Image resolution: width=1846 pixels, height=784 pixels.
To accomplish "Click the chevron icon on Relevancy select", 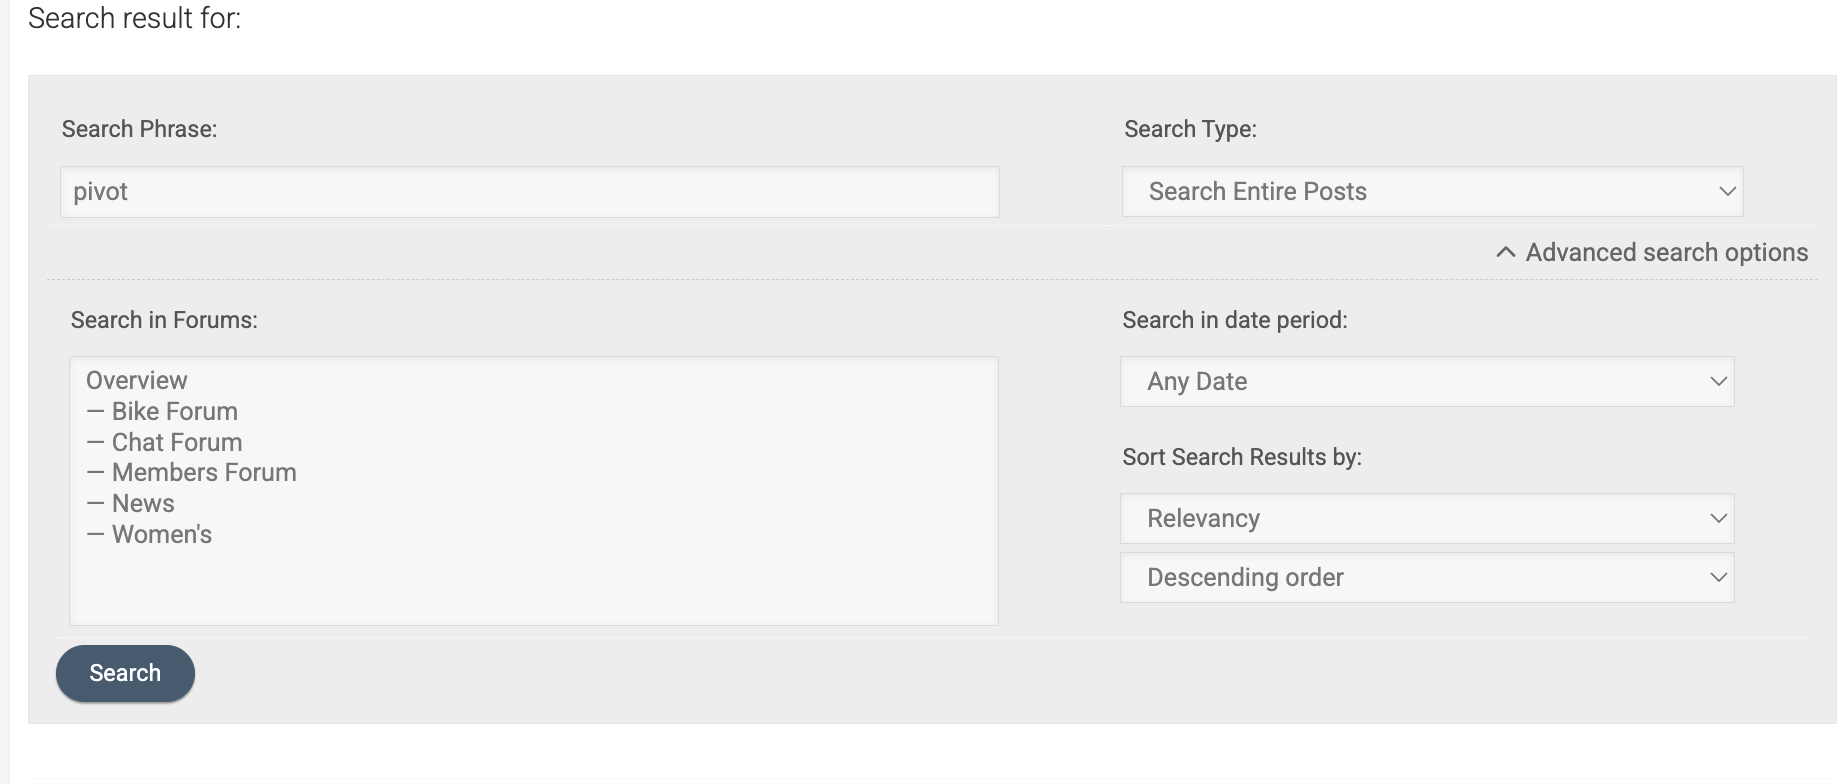I will click(x=1718, y=519).
